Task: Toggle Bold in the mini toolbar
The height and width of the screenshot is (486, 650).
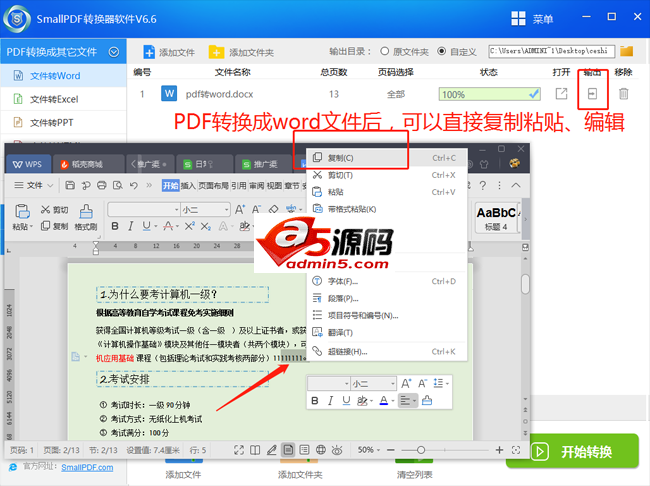Action: pos(315,401)
